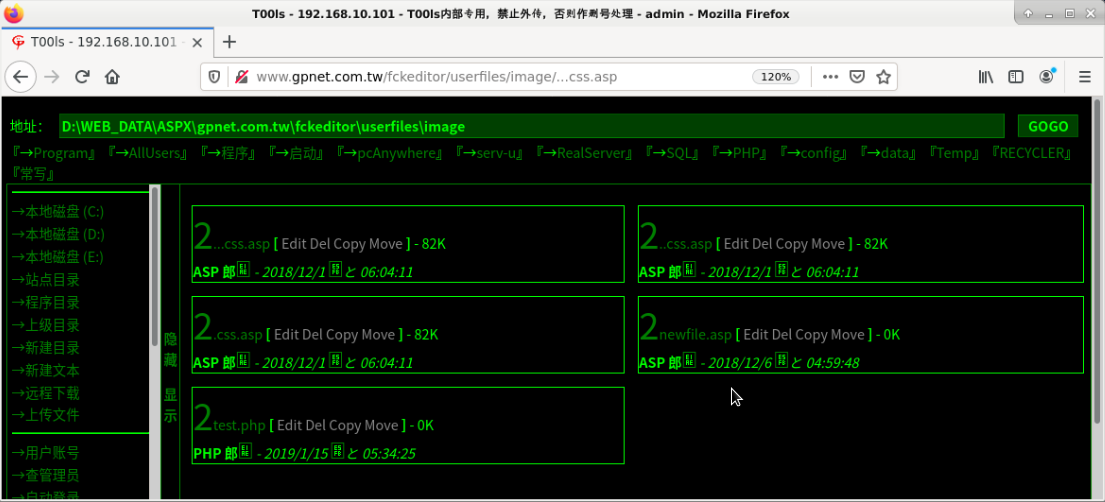The height and width of the screenshot is (502, 1105).
Task: Open the Library icon
Action: [986, 77]
